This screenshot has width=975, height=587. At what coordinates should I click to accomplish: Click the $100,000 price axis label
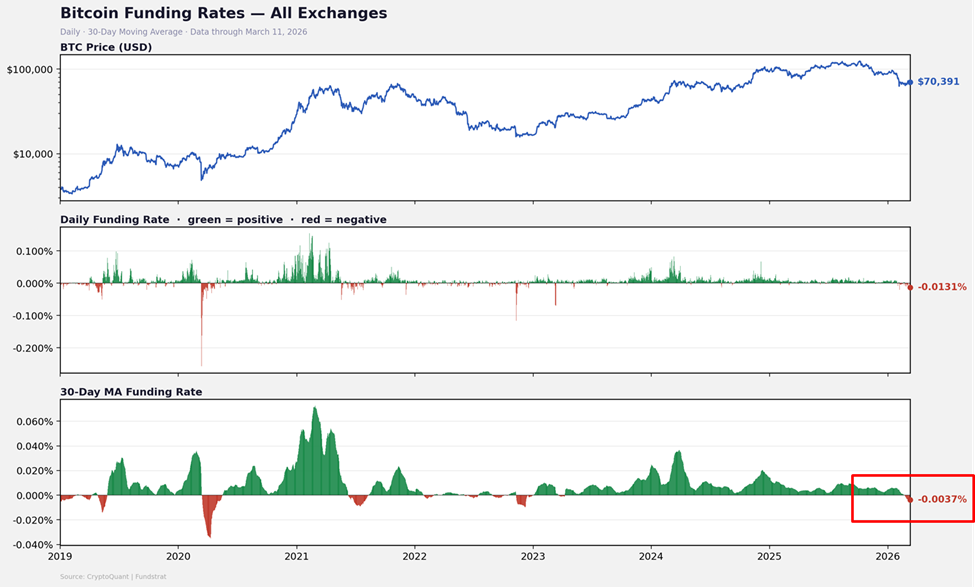tap(30, 70)
